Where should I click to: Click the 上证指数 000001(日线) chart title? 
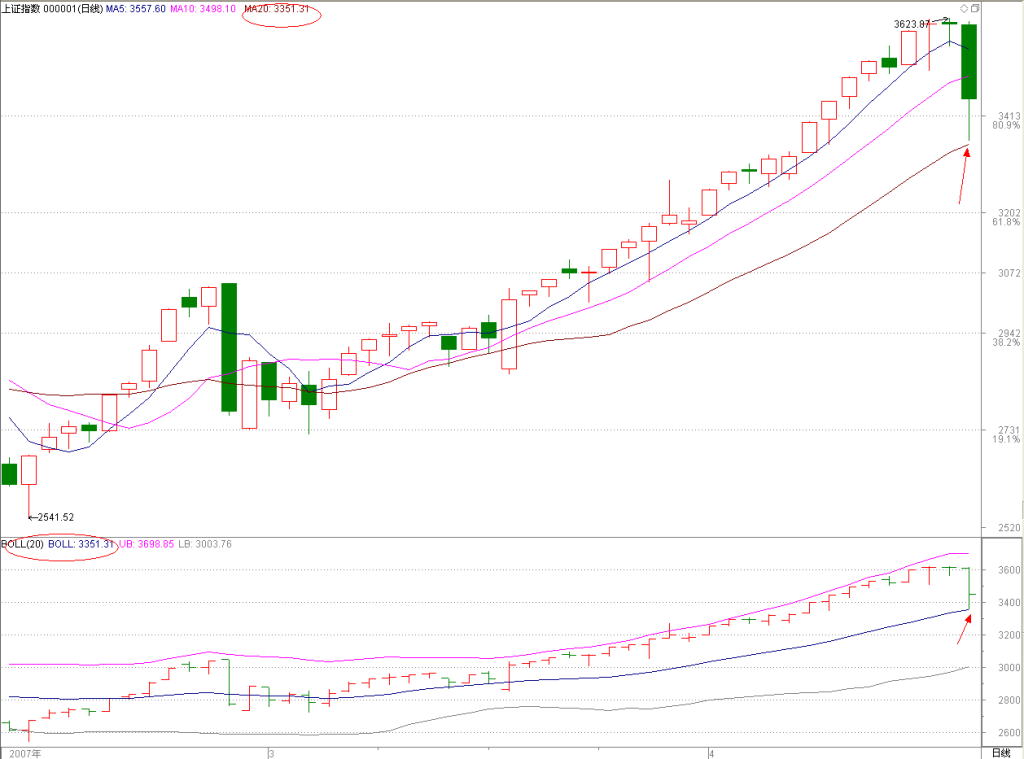point(52,9)
